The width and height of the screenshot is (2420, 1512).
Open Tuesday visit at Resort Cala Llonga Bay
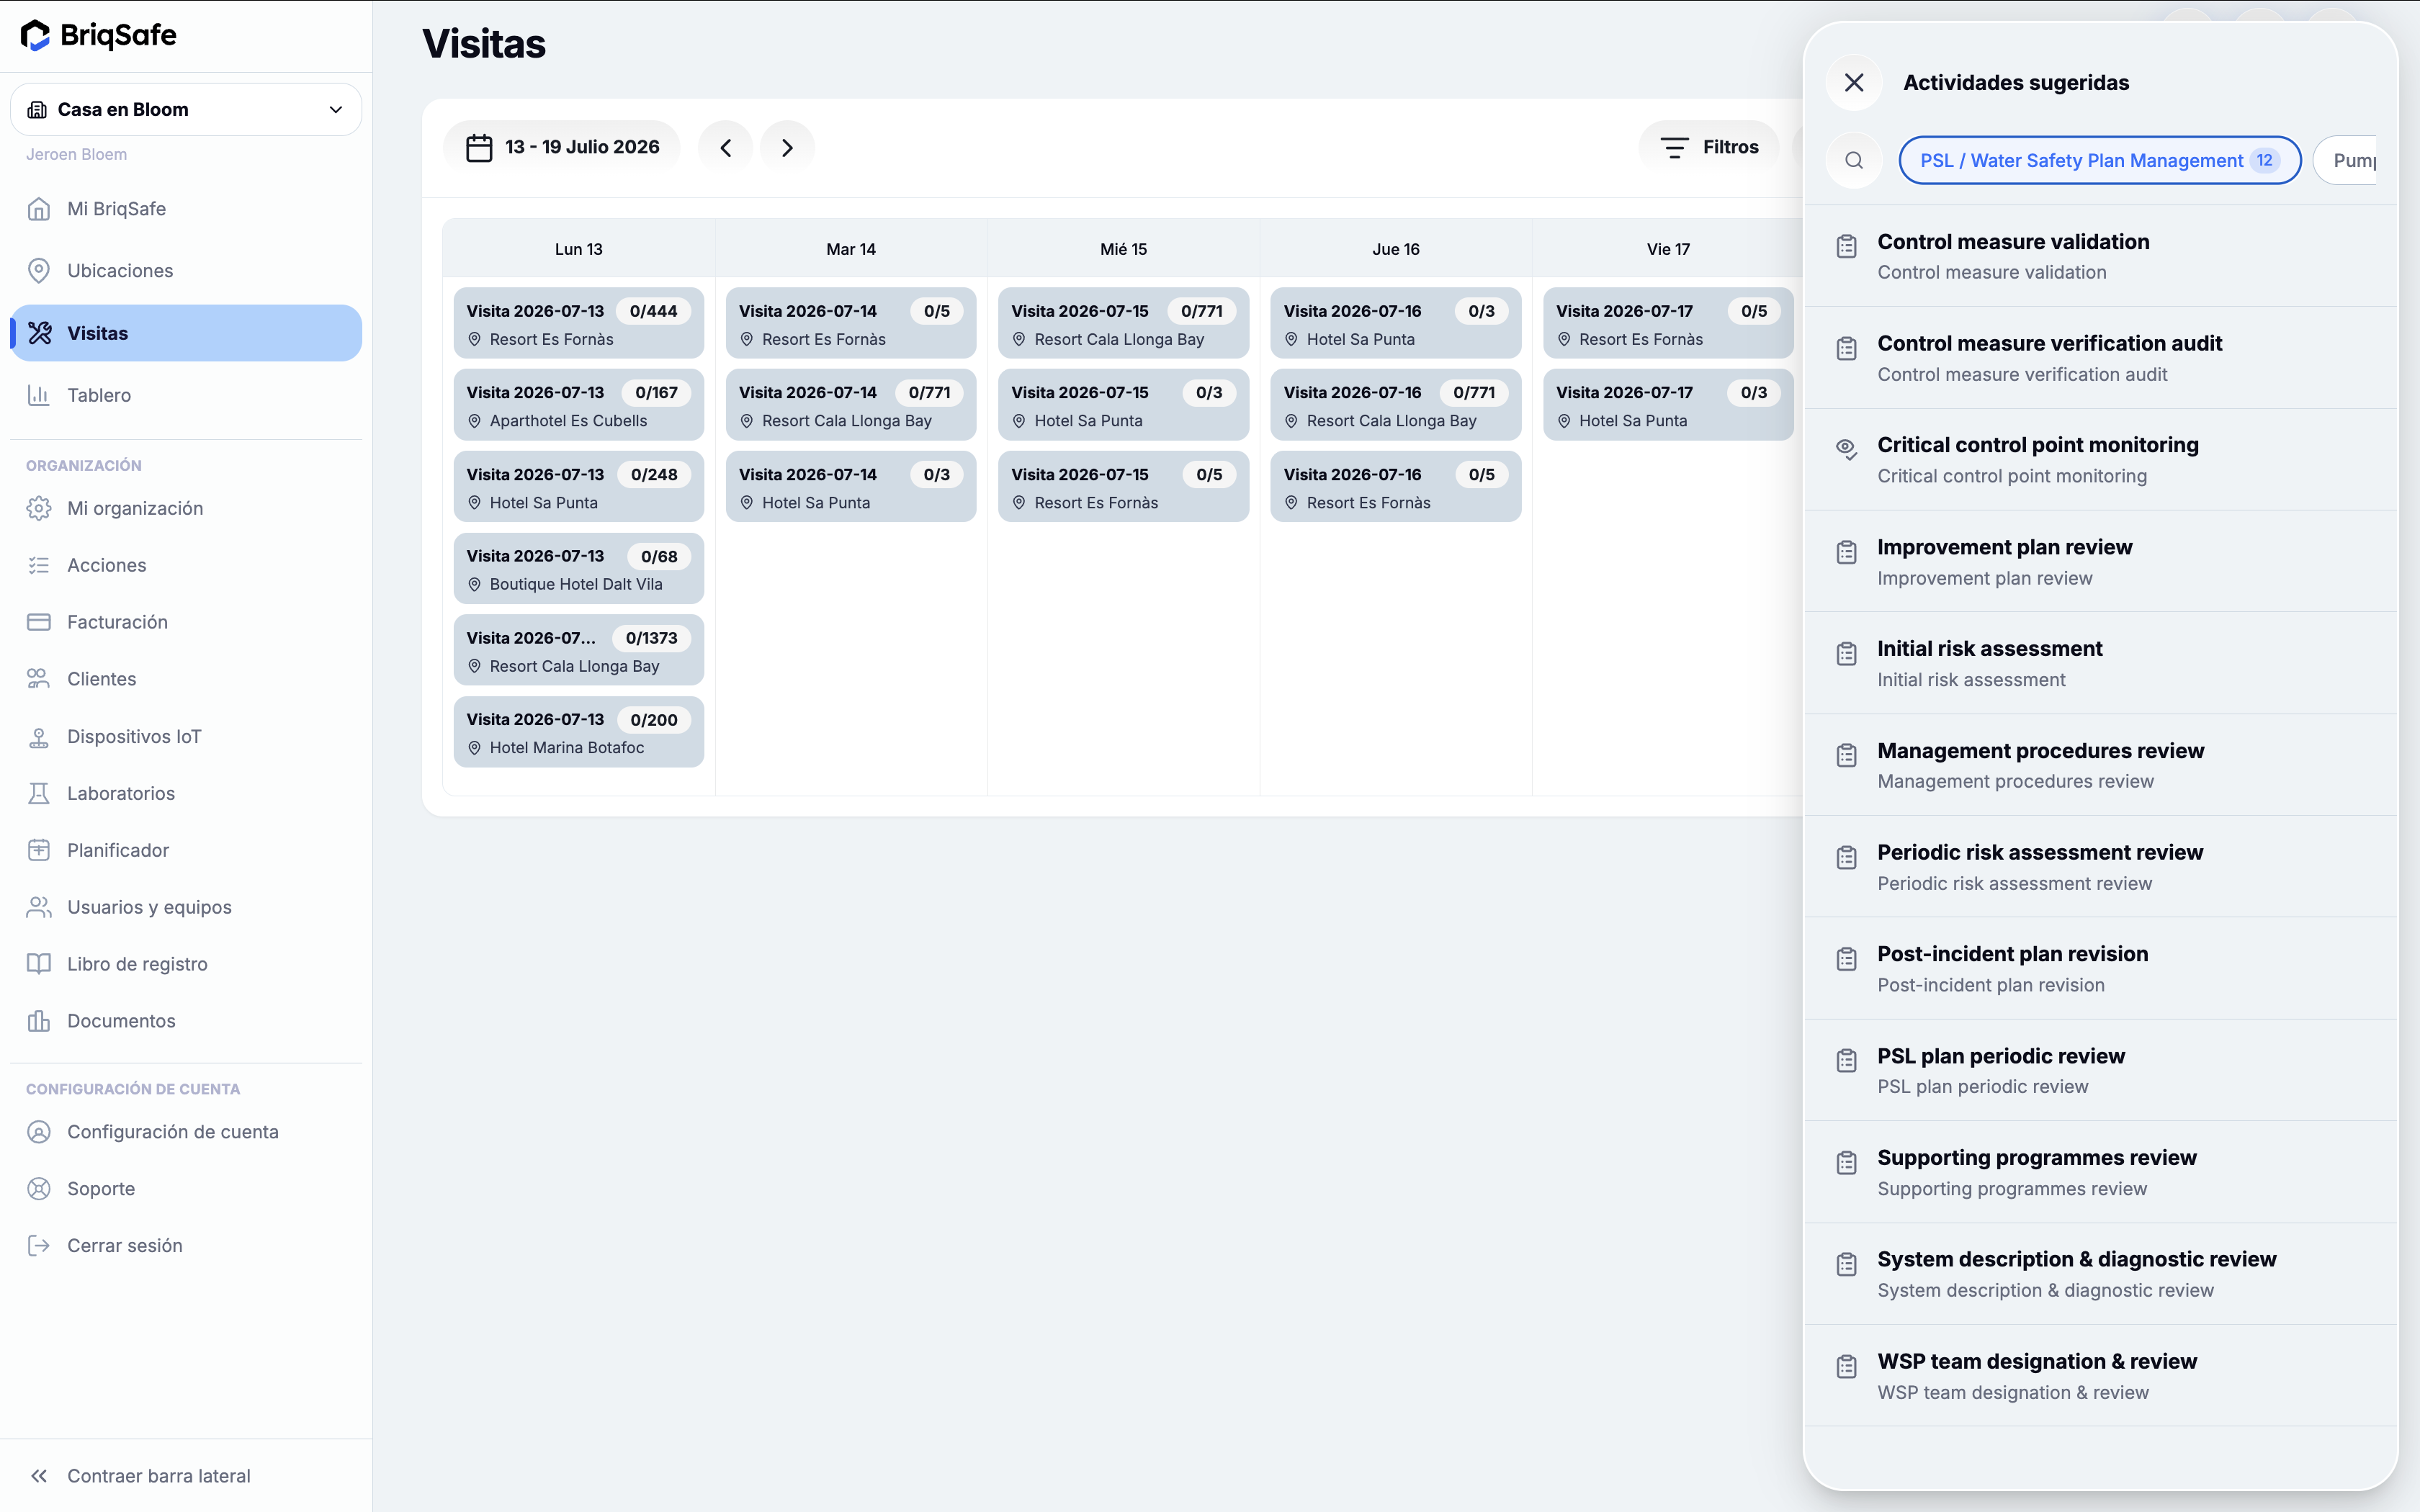851,405
